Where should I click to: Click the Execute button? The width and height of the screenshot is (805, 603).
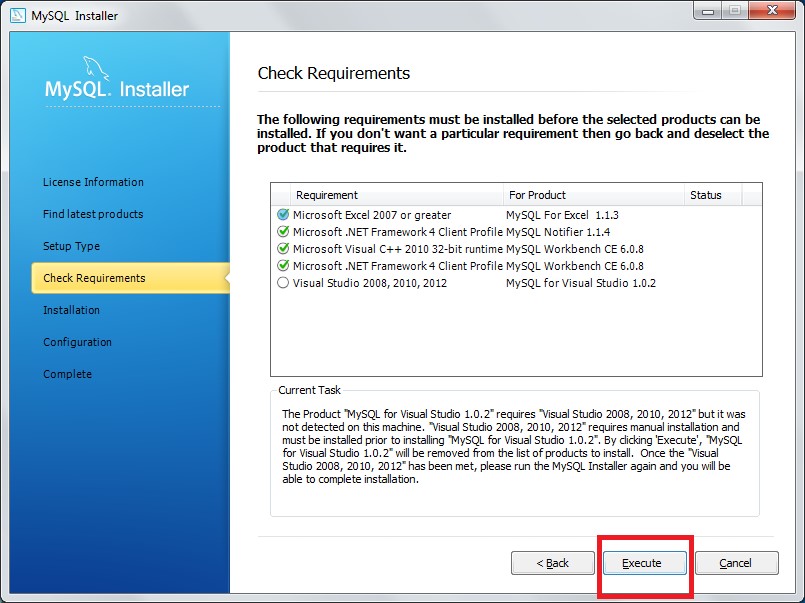644,563
